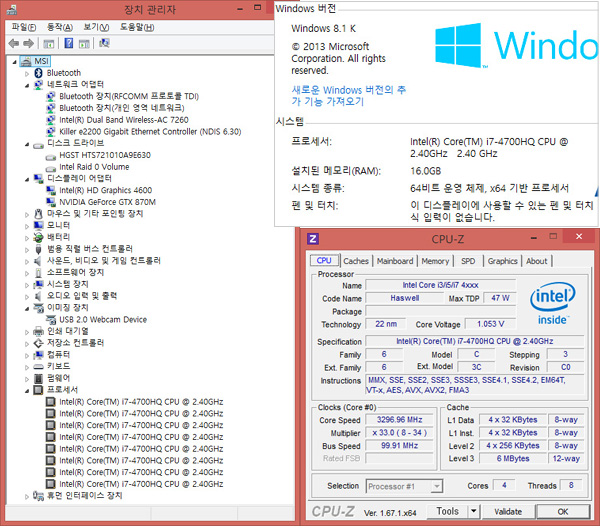This screenshot has height=528, width=600.
Task: Open the Processor #1 selection dropdown in CPU-Z
Action: pyautogui.click(x=437, y=486)
